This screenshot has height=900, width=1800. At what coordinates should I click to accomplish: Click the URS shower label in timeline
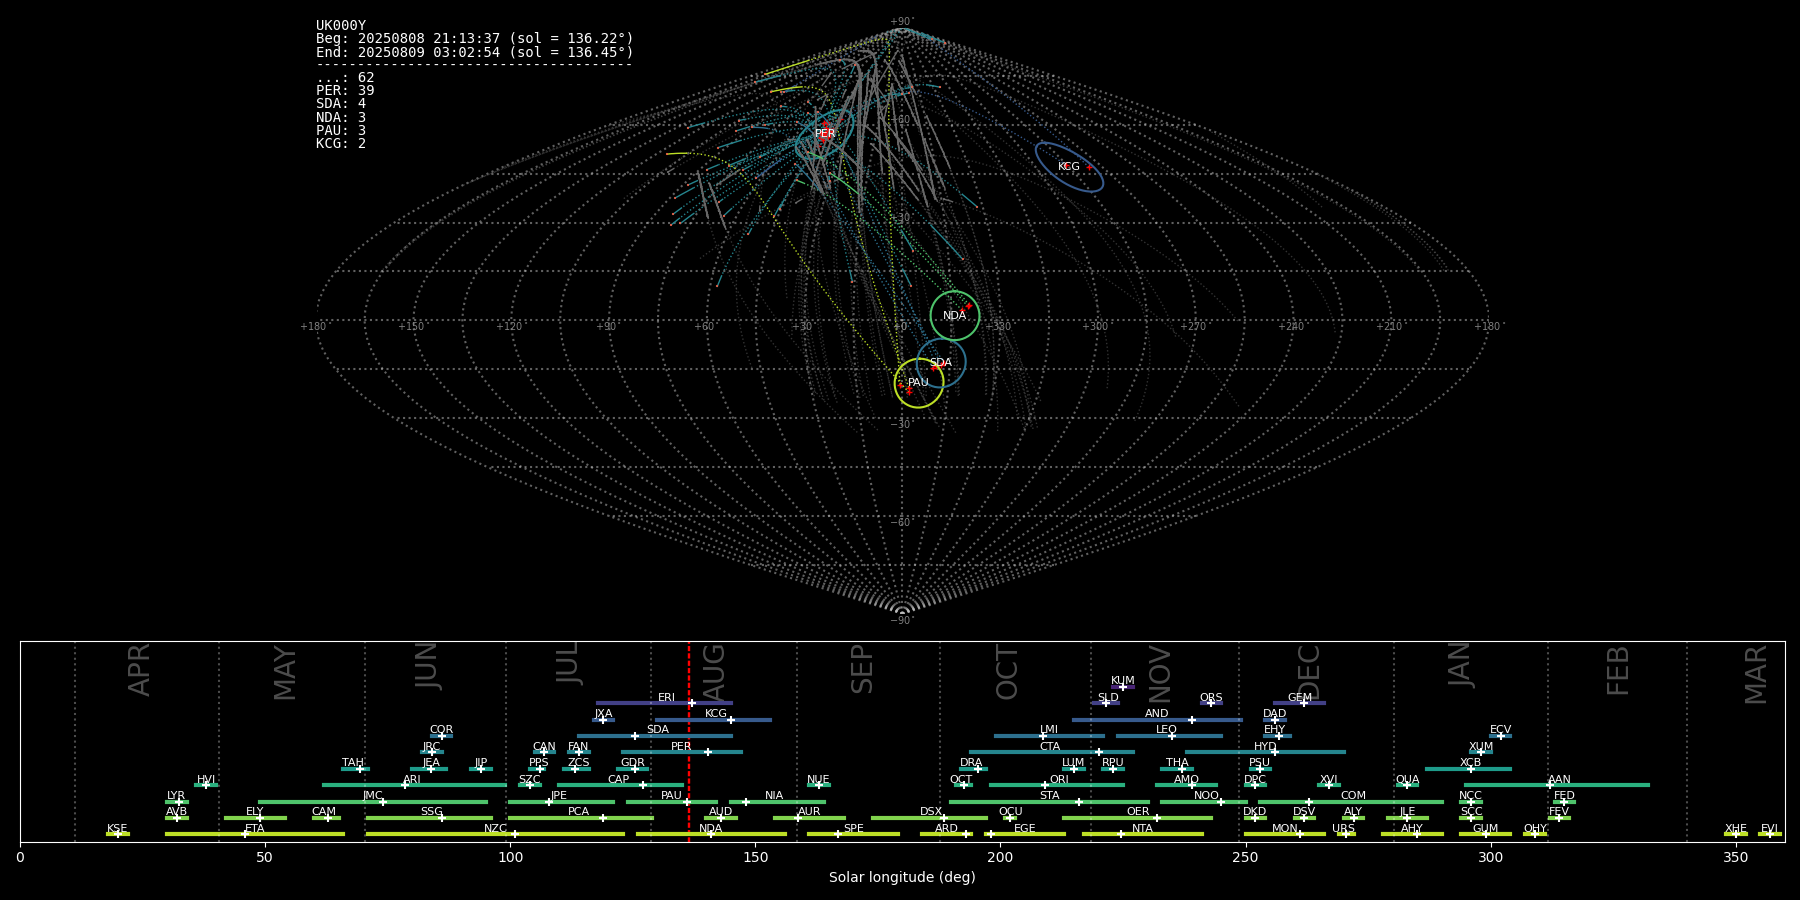[x=1343, y=829]
